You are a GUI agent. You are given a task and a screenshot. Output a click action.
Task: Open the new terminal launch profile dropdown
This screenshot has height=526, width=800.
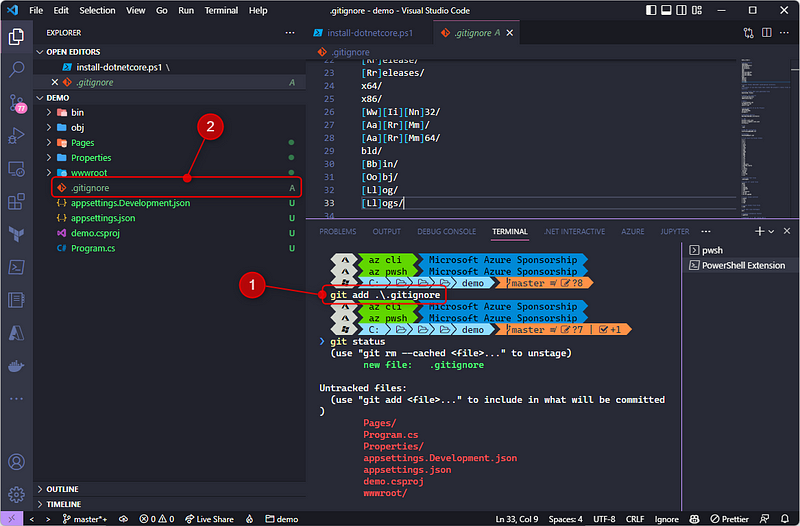pyautogui.click(x=771, y=231)
